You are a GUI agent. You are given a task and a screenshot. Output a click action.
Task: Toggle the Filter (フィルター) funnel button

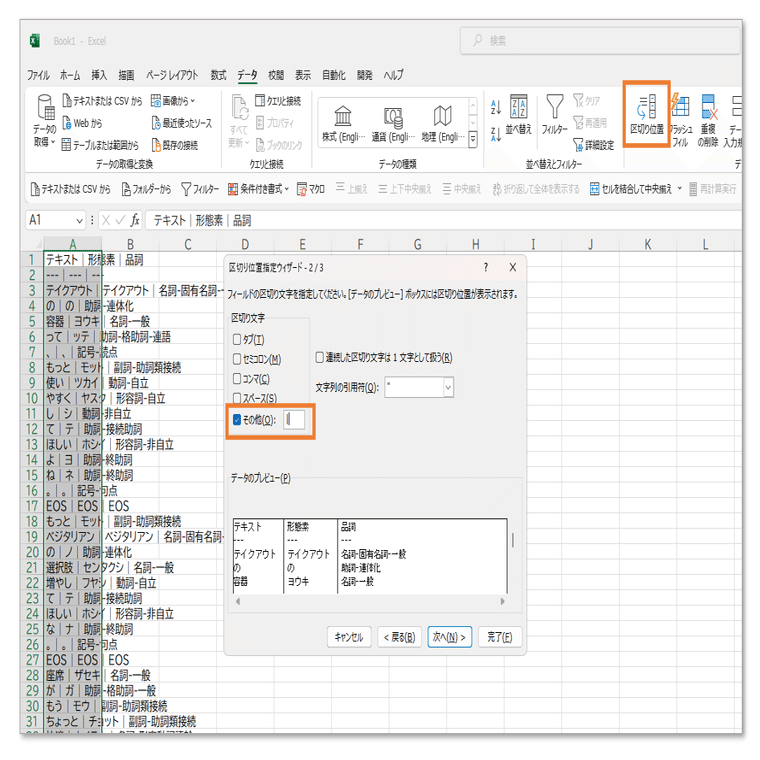tap(554, 115)
